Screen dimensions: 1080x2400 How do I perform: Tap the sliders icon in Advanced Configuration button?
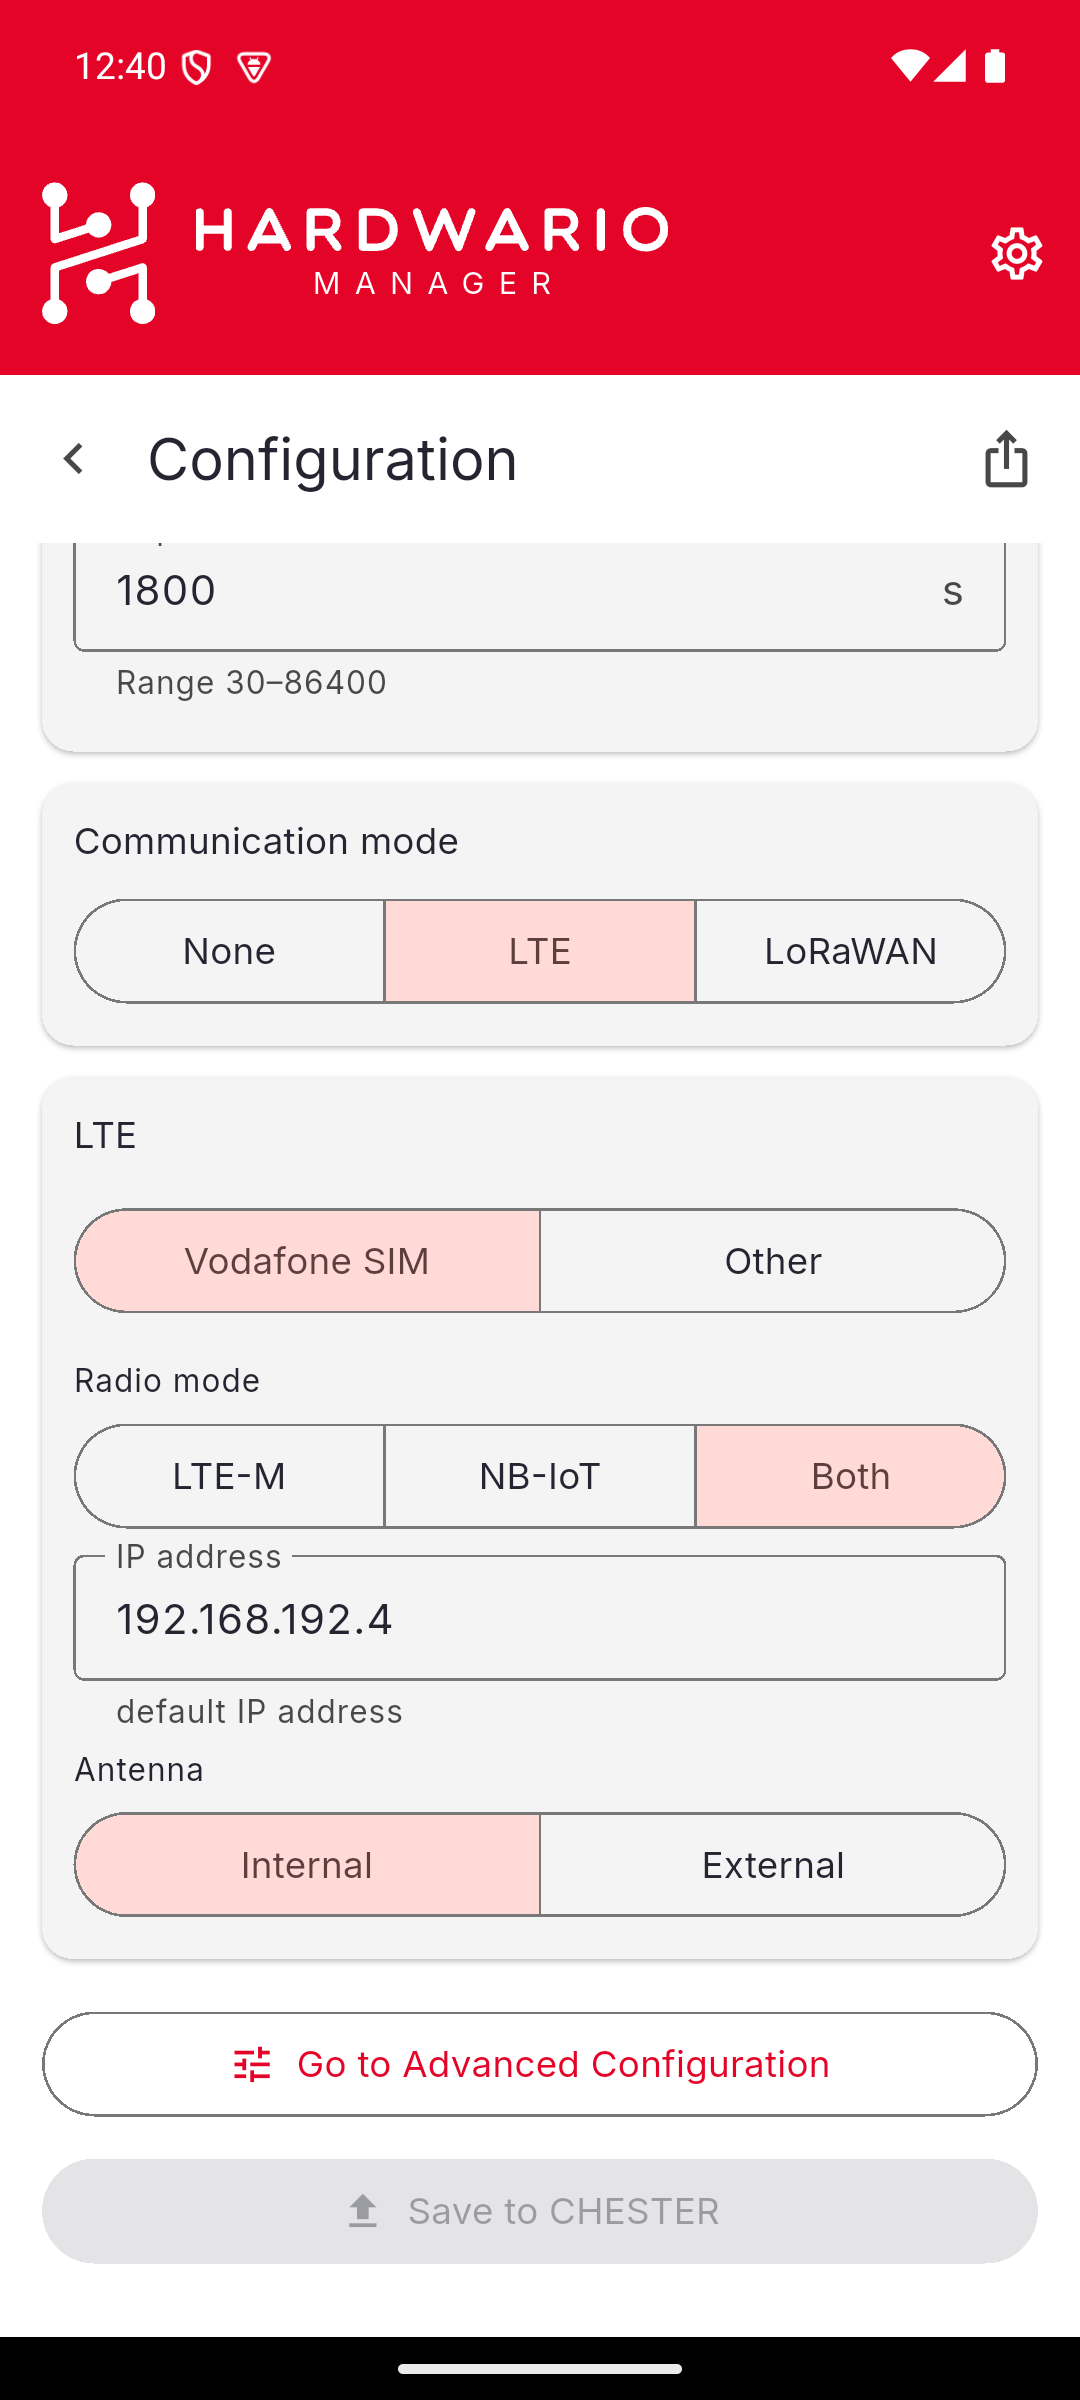click(252, 2065)
